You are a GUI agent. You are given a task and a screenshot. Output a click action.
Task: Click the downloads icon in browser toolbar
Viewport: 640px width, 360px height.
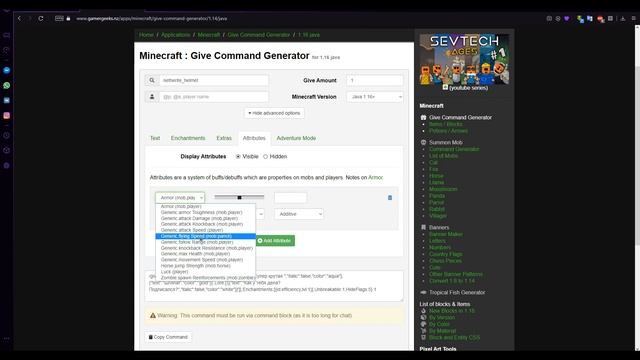click(623, 18)
